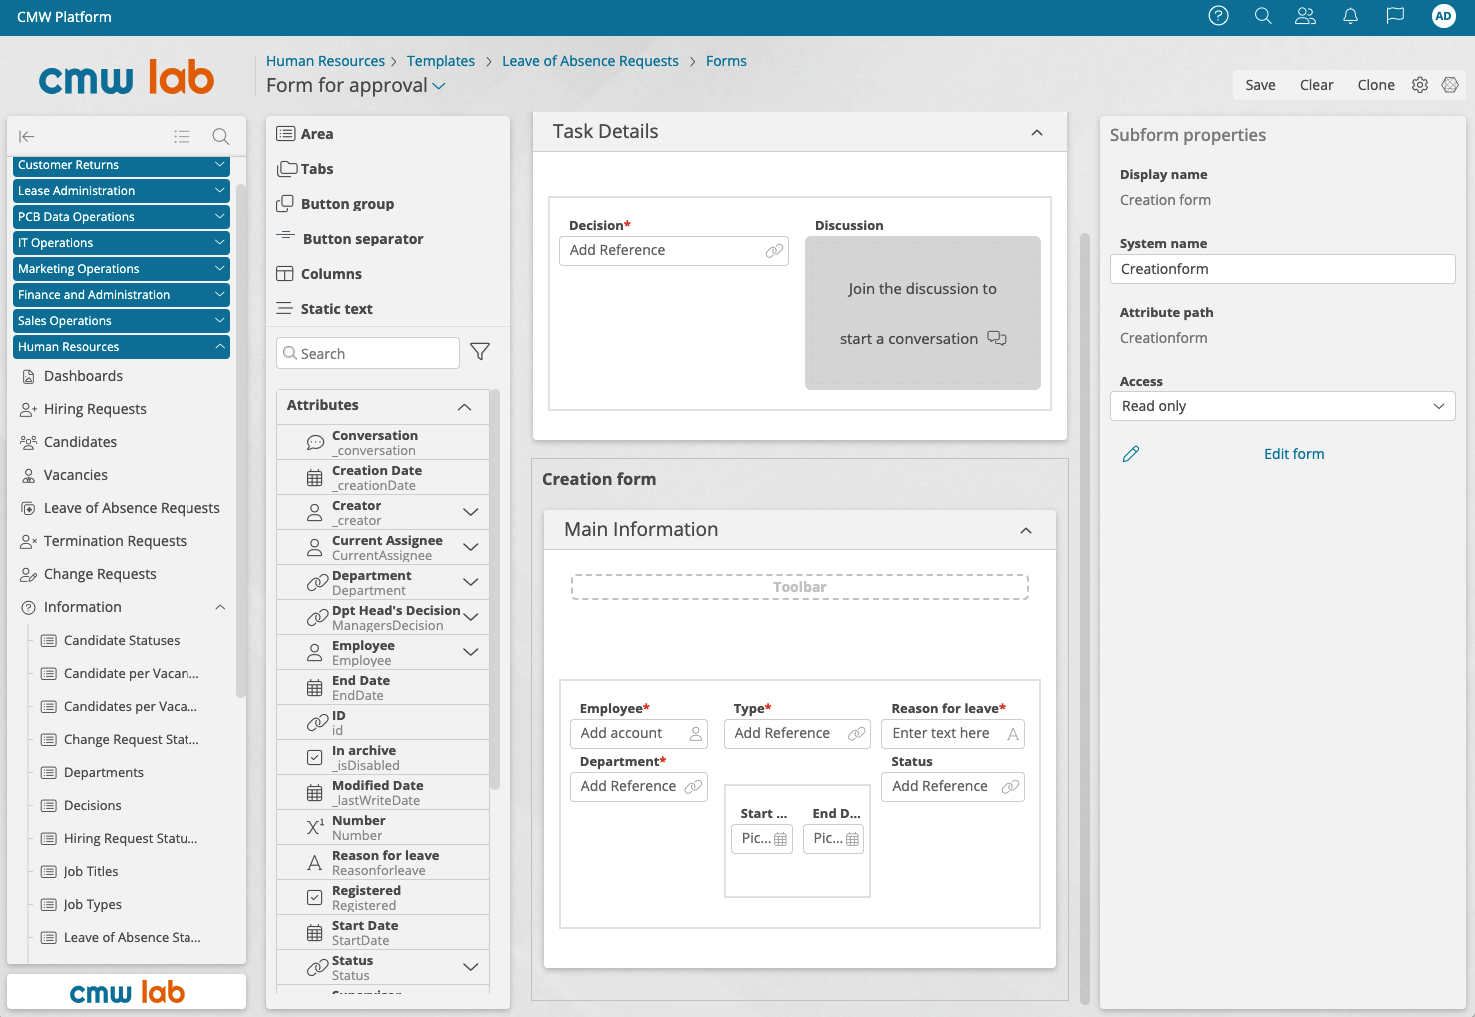Image resolution: width=1475 pixels, height=1017 pixels.
Task: Click the icon next to the settings gear
Action: pos(1450,85)
